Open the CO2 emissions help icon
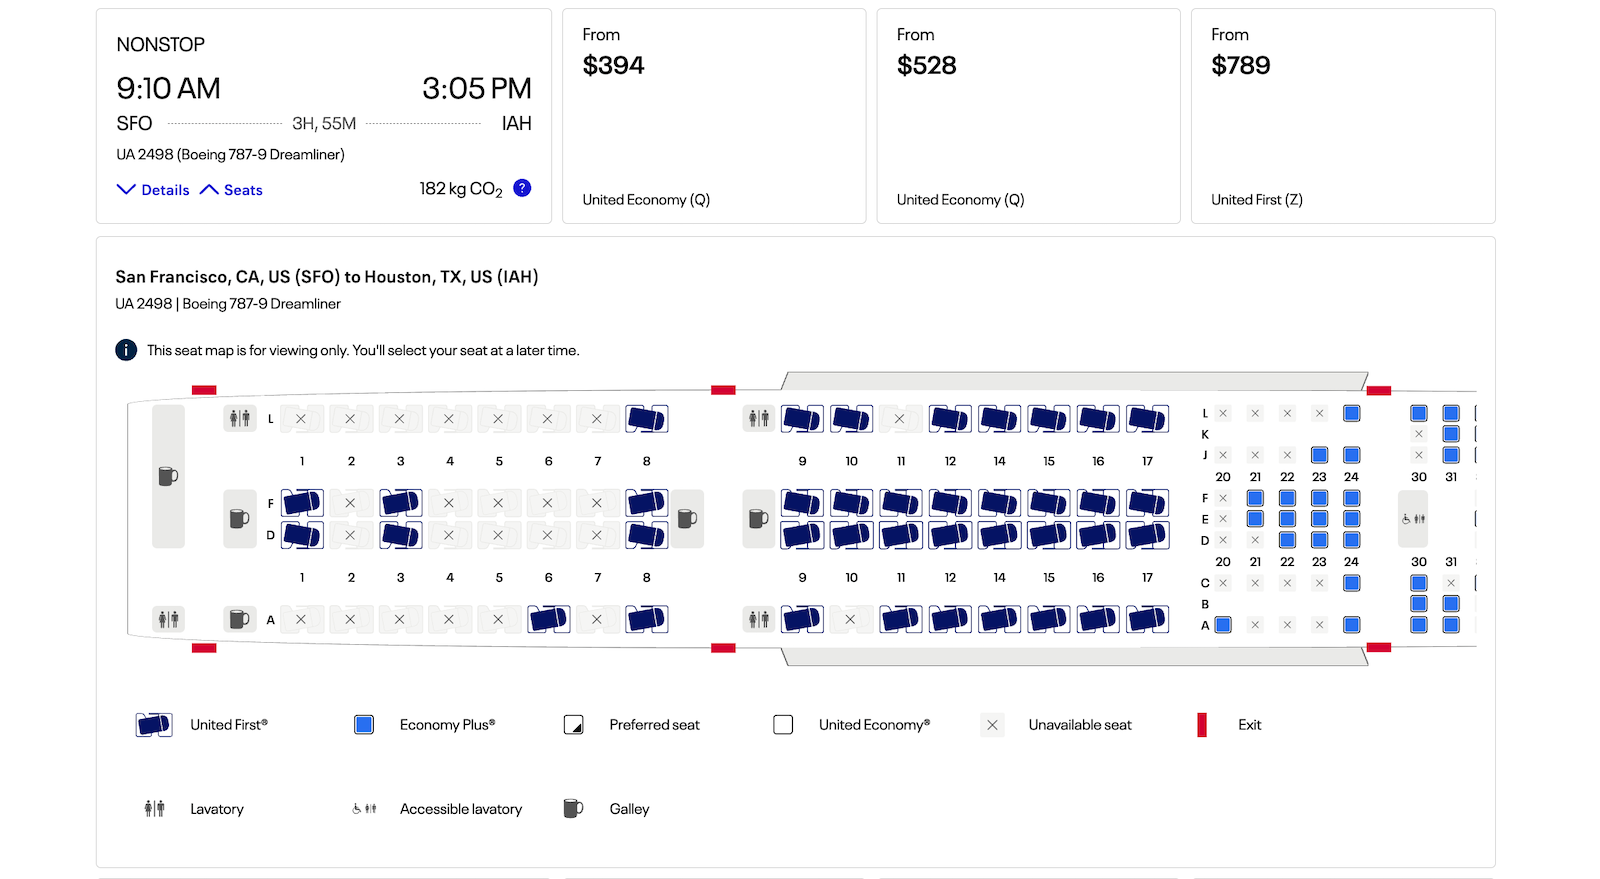 click(x=522, y=188)
